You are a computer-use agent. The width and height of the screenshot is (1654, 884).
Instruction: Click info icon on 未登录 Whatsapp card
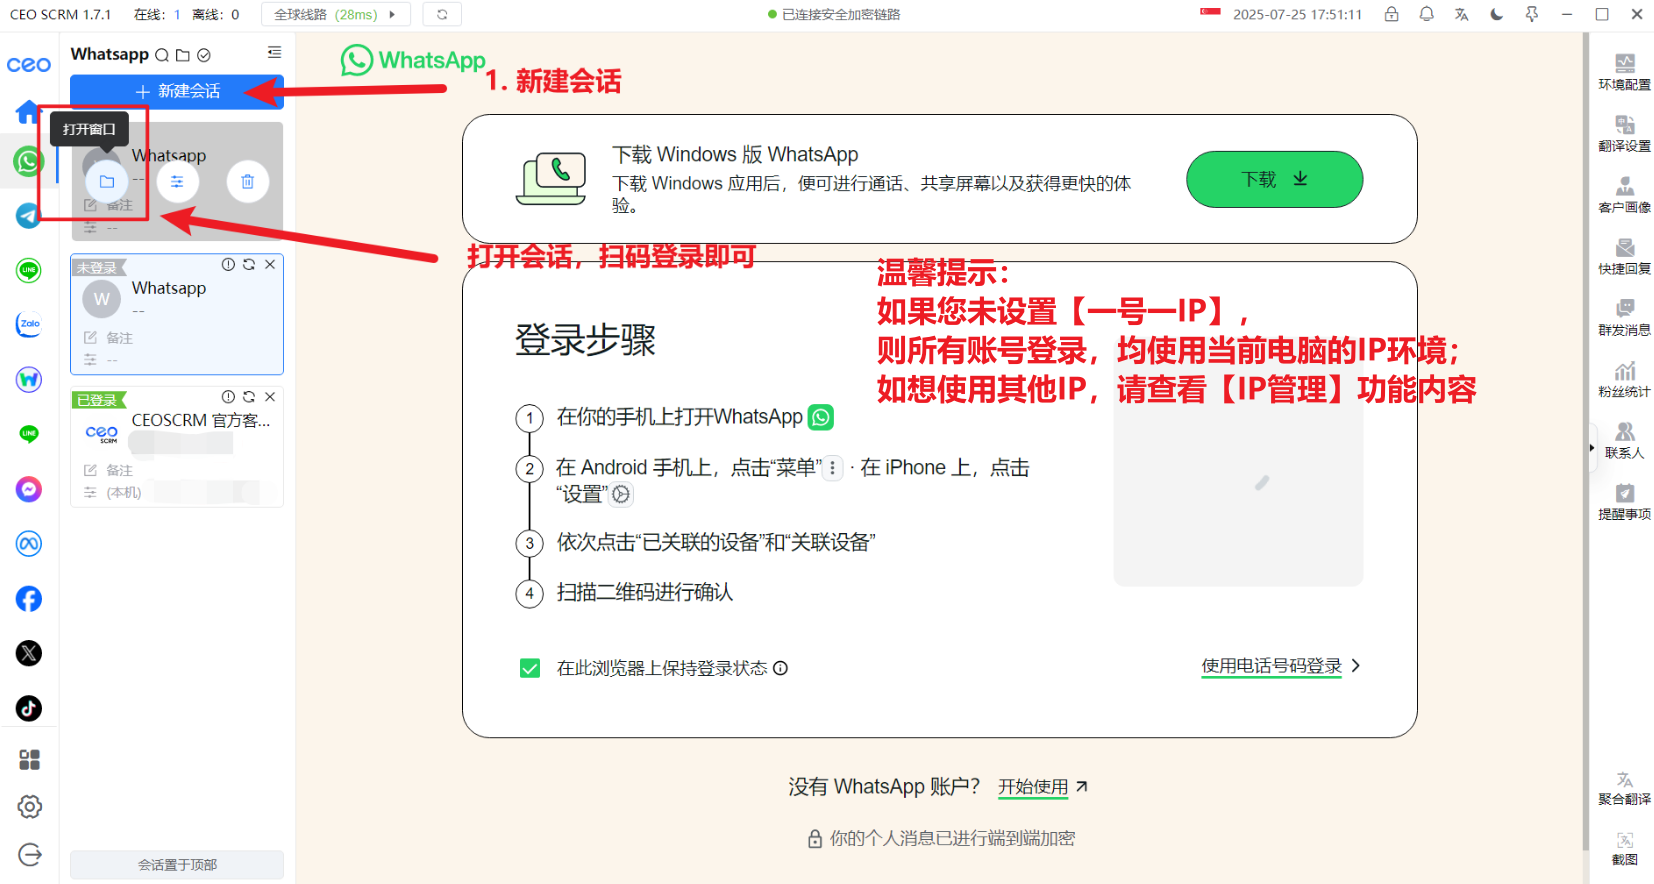(x=228, y=265)
